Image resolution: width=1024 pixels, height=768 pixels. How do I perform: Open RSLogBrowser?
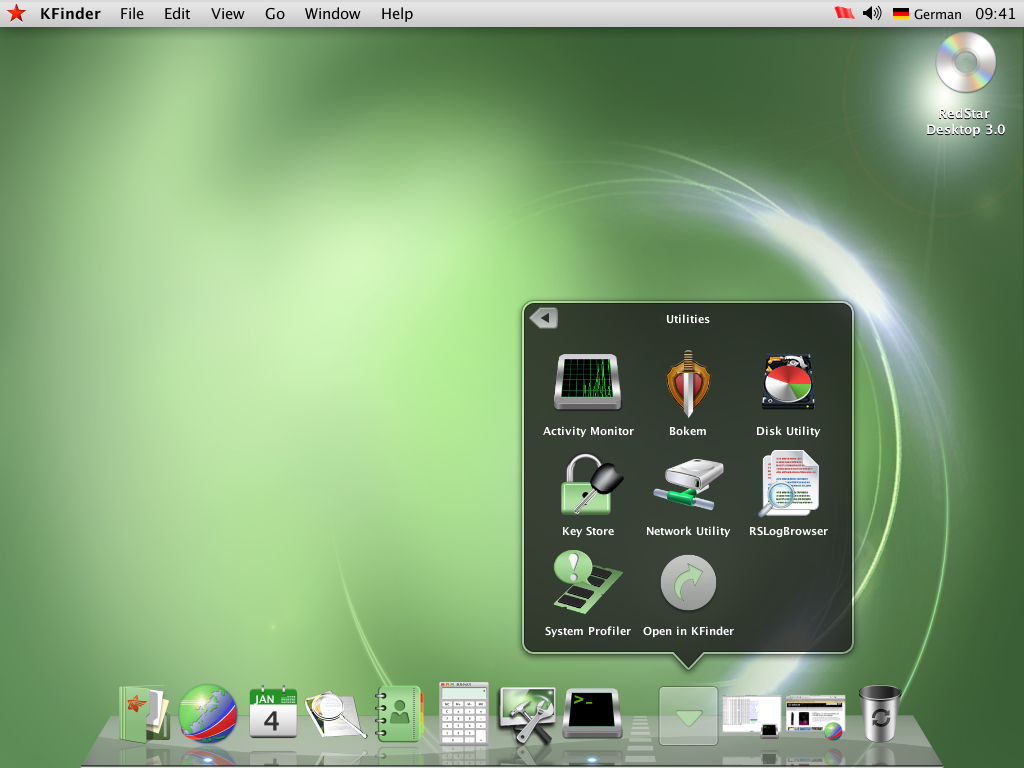pos(788,483)
